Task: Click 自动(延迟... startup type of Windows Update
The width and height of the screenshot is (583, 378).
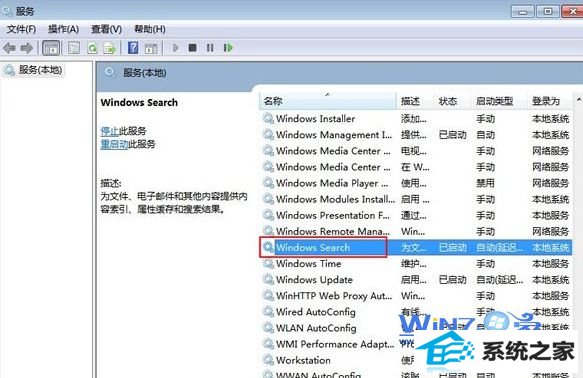Action: tap(500, 280)
